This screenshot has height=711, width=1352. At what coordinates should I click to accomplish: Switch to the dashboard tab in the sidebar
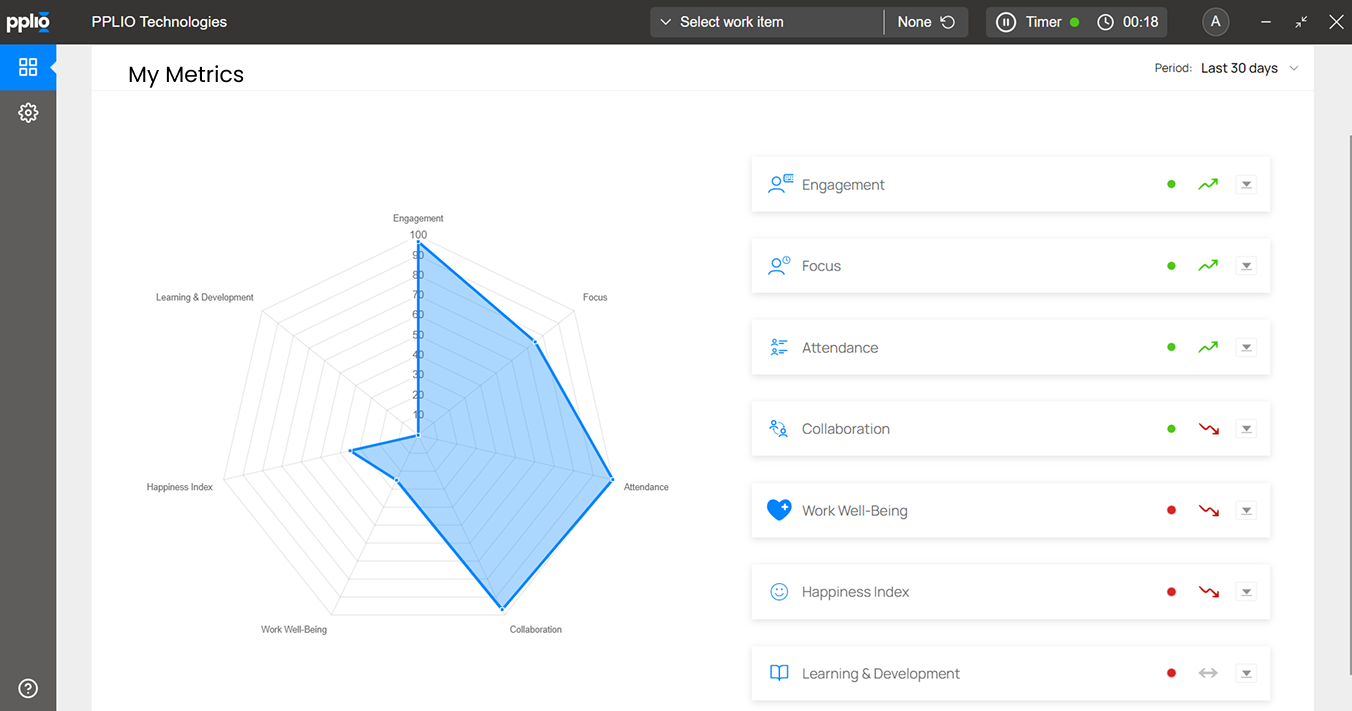(x=28, y=67)
